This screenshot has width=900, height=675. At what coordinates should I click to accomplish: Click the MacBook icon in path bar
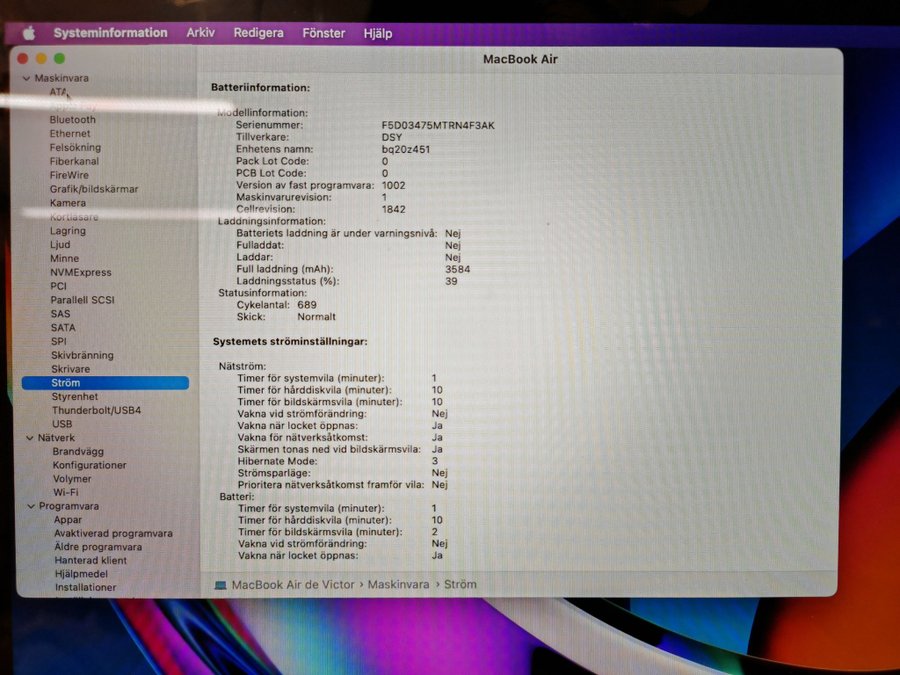pos(221,584)
